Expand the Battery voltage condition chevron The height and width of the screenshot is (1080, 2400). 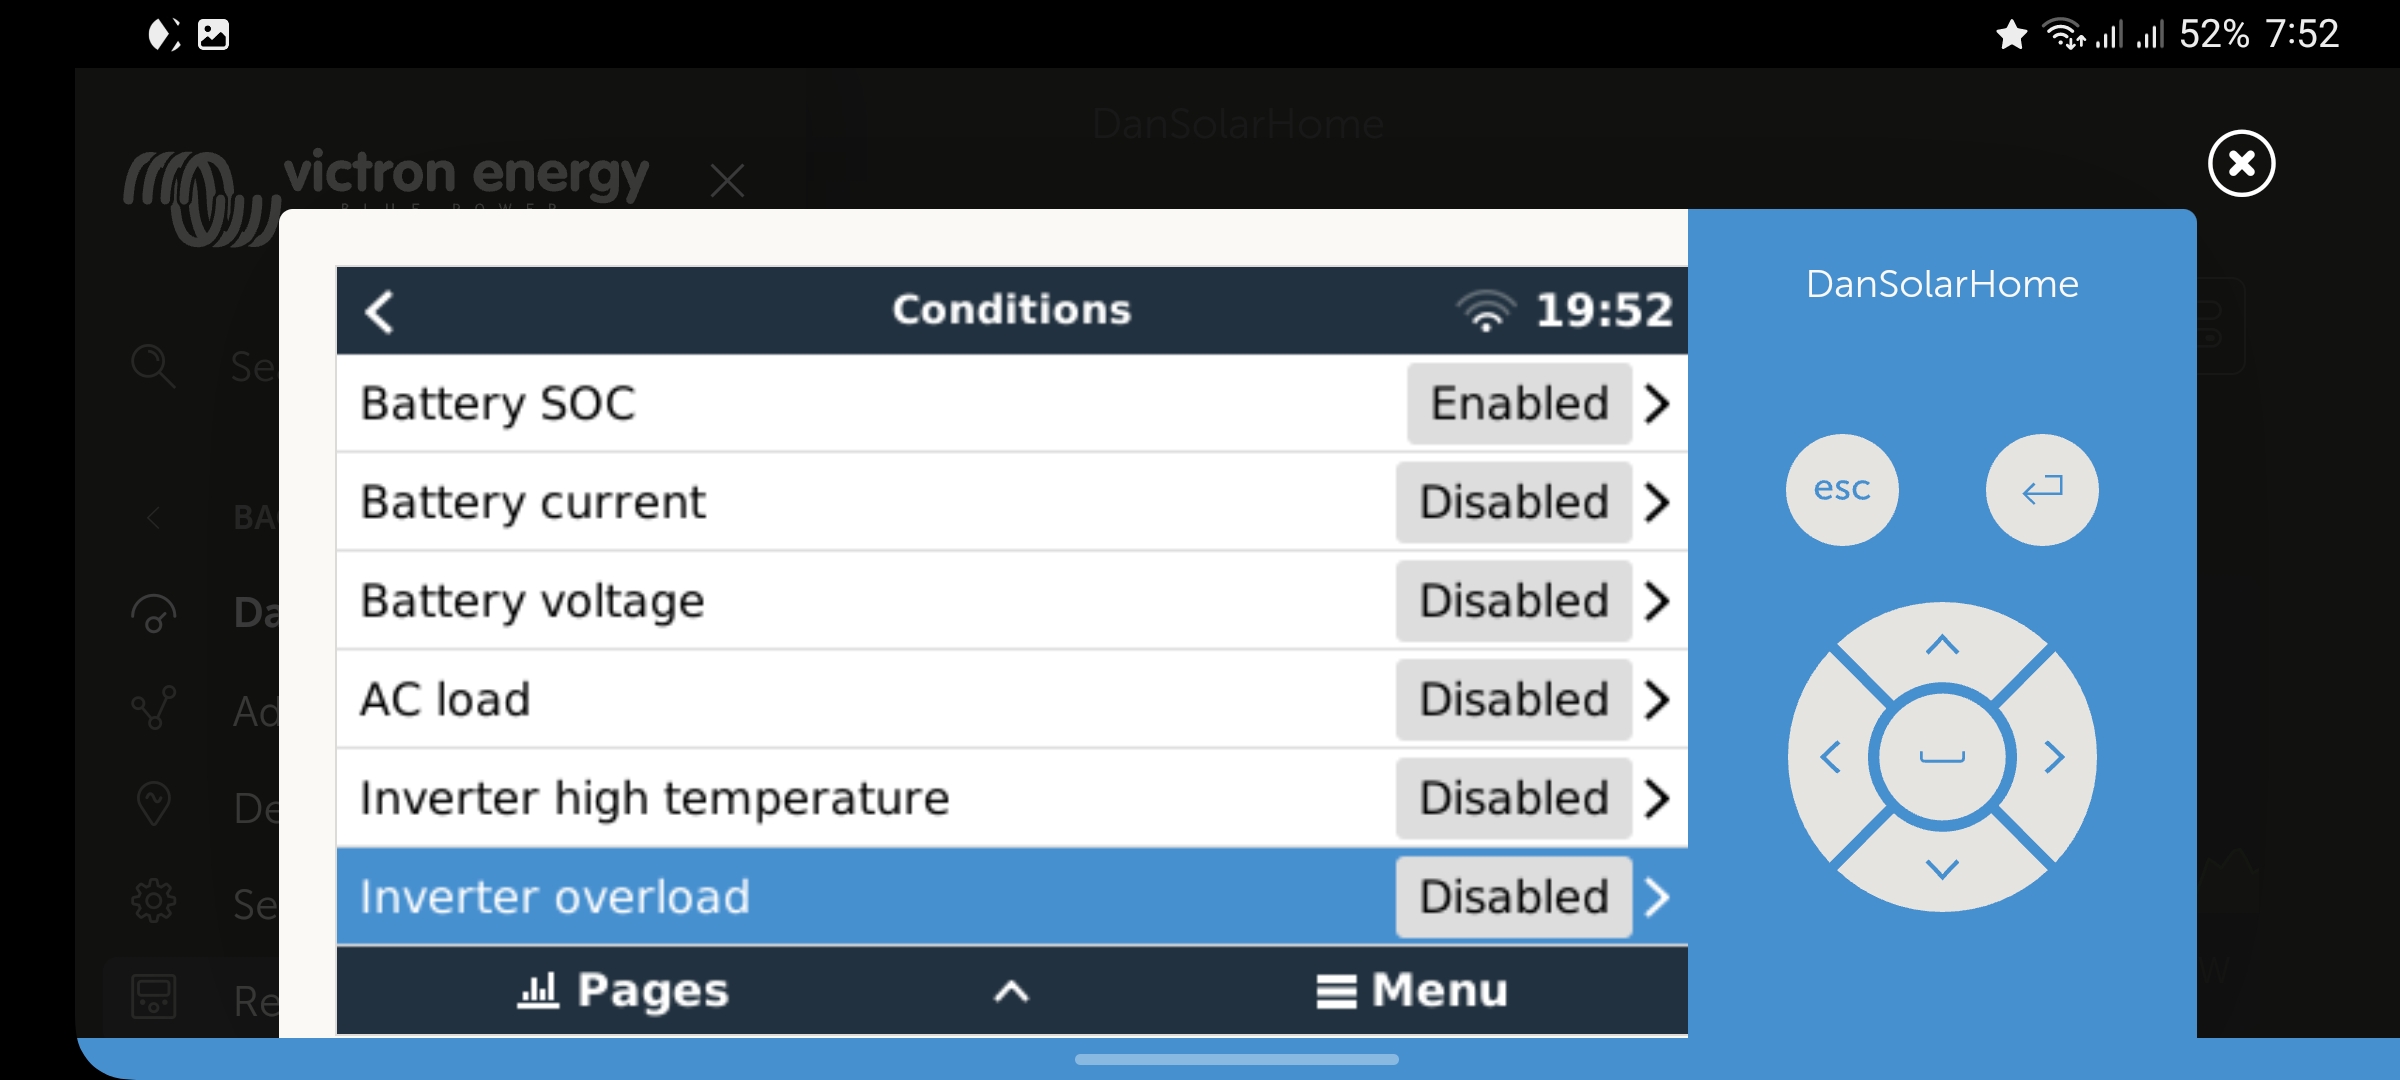[x=1657, y=601]
